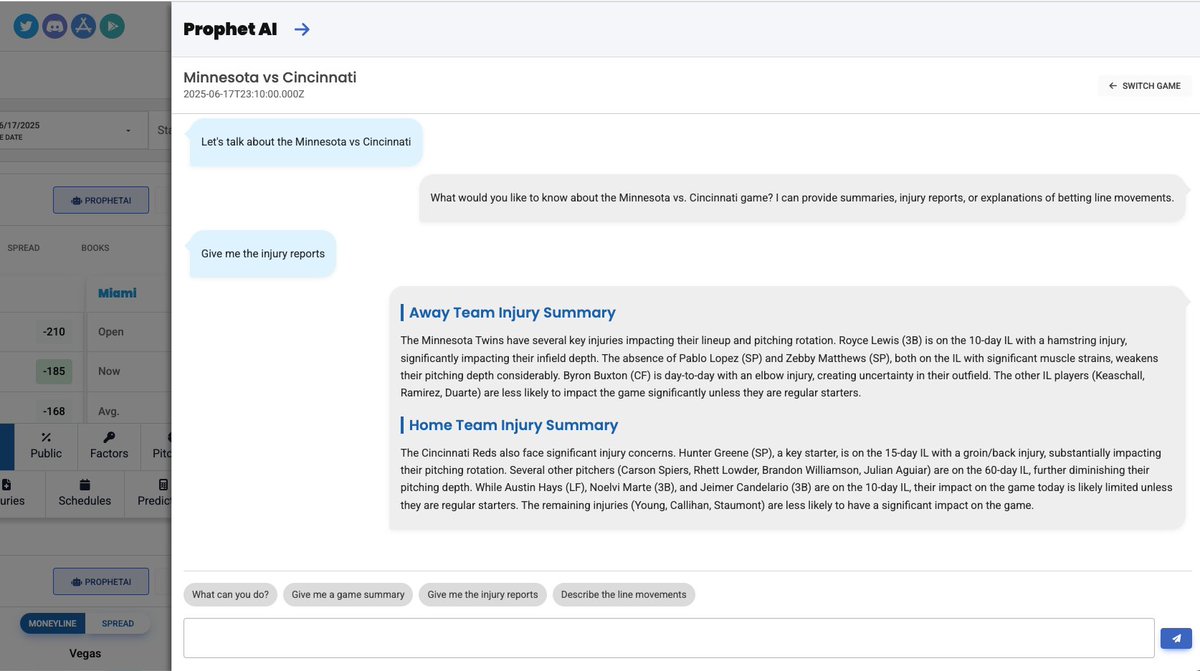The image size is (1200, 671).
Task: Click the 2025-06-17T23:10:00.000Z timestamp
Action: click(244, 94)
